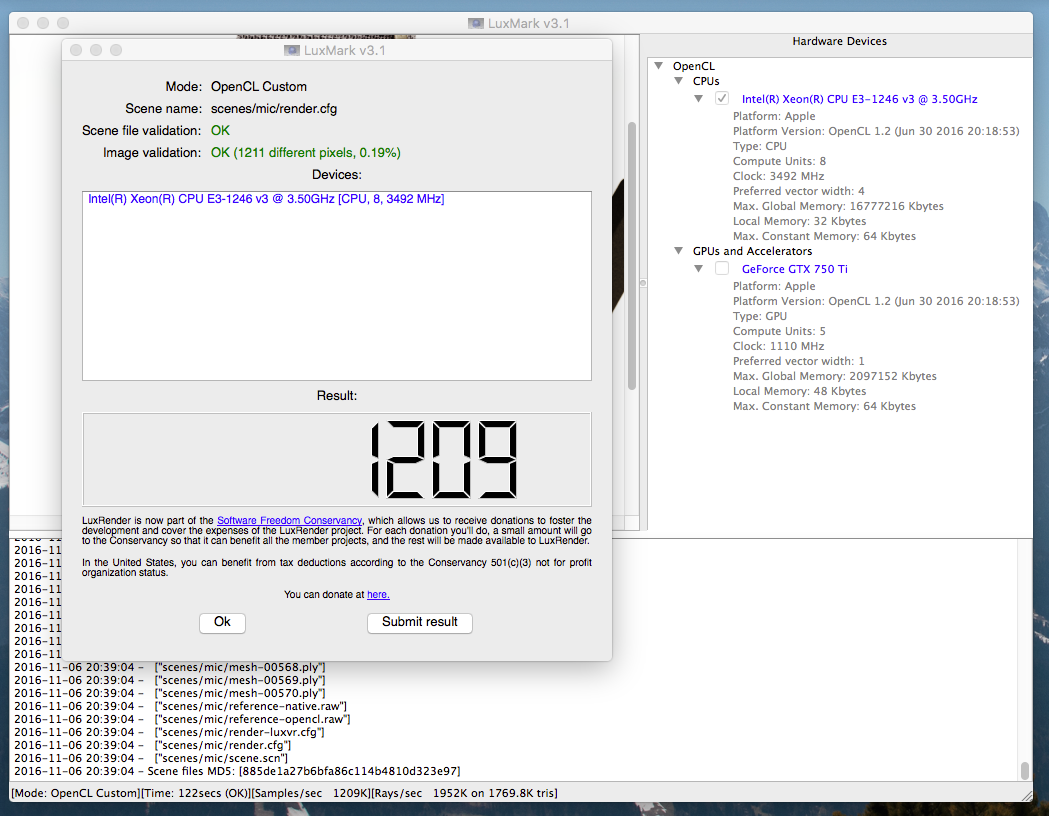Click the LuxMark icon in dialog title
Viewport: 1049px width, 816px height.
click(x=292, y=50)
